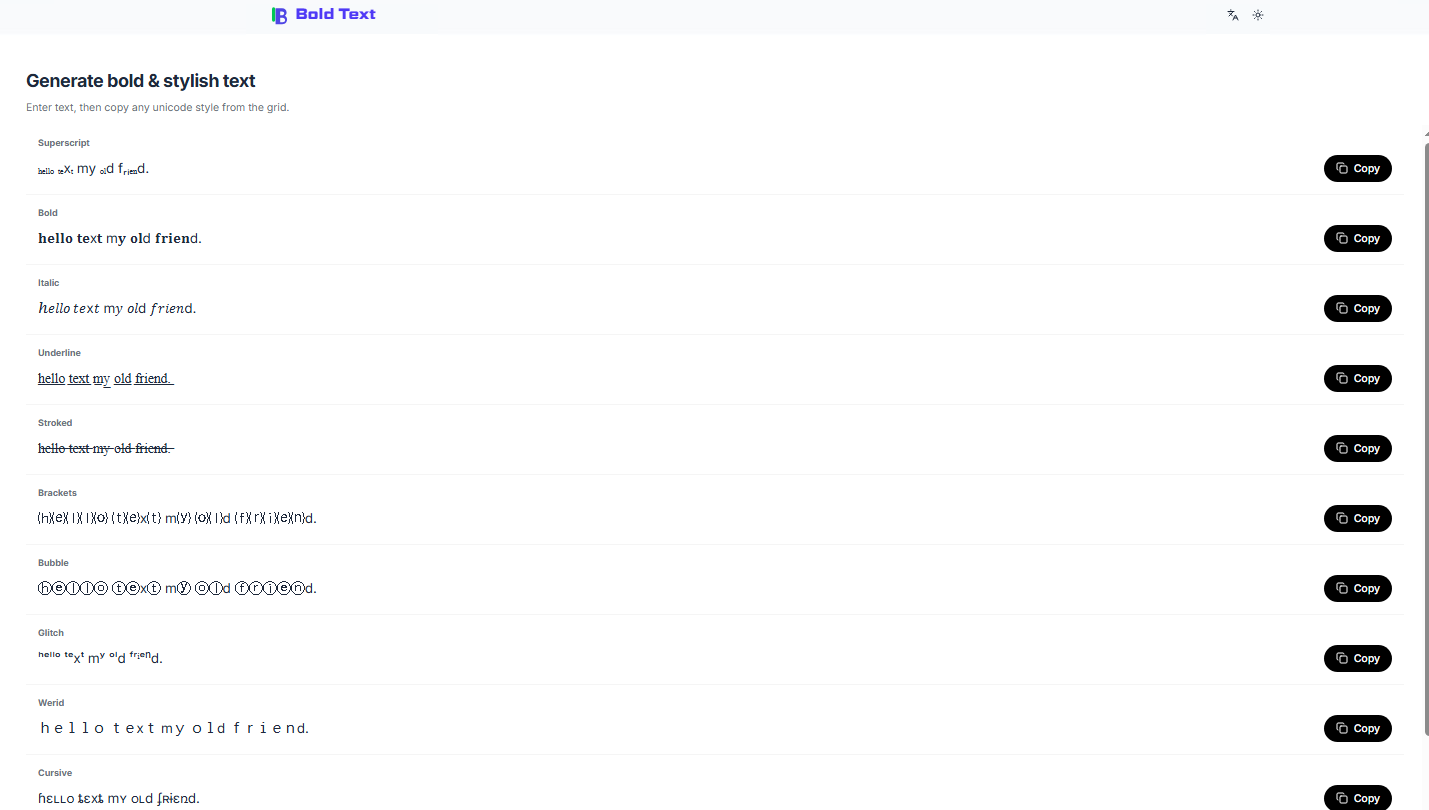Open the language translation menu

coord(1233,15)
